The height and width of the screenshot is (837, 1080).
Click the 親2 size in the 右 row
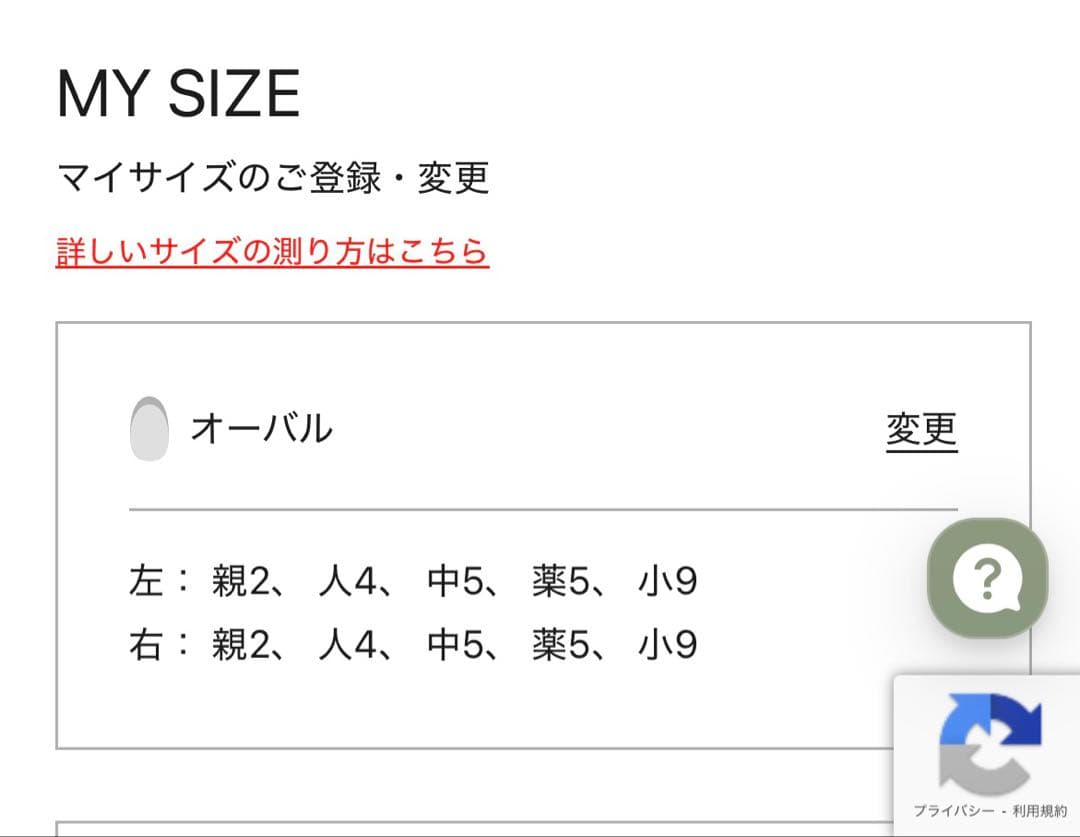point(241,645)
